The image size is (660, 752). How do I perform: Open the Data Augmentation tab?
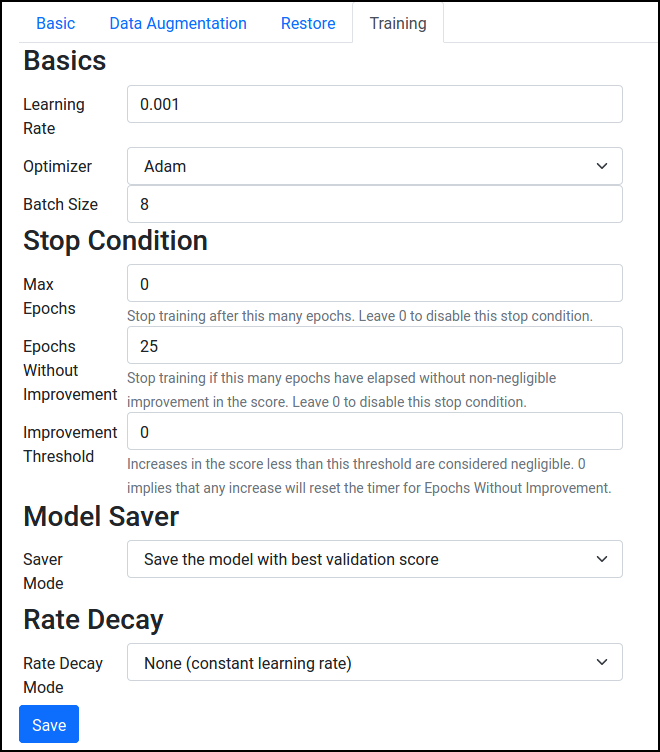pos(178,23)
